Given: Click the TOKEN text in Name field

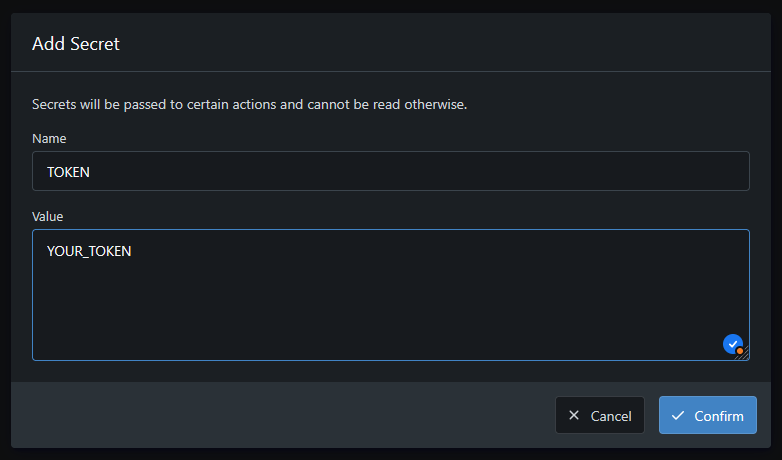Looking at the screenshot, I should click(69, 172).
